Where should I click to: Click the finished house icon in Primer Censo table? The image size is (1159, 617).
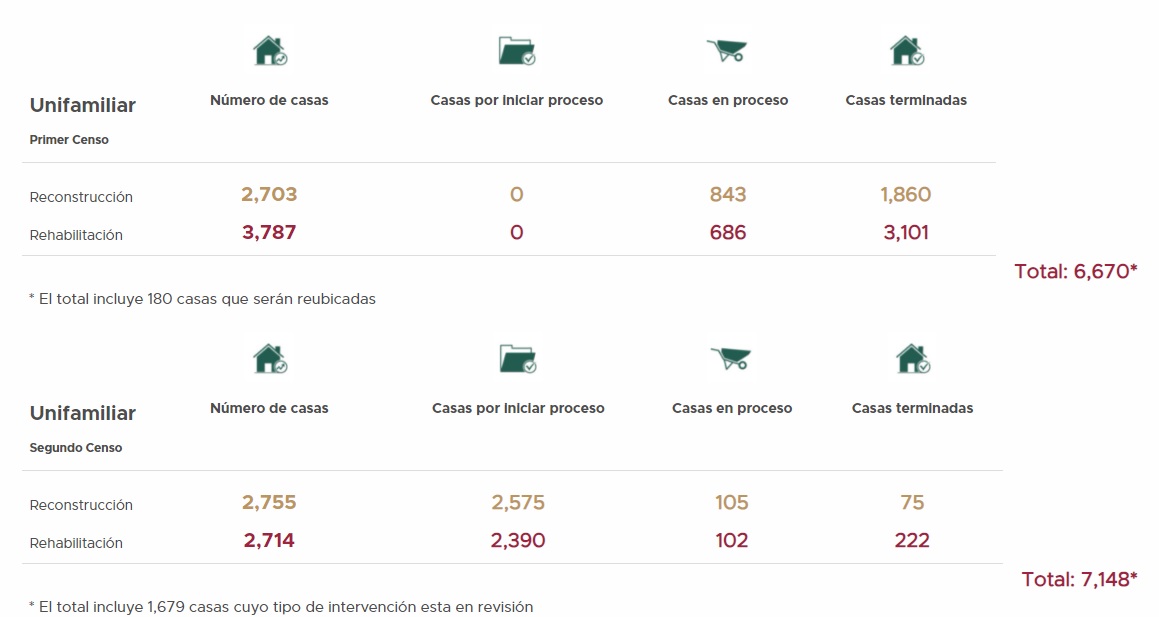pos(906,51)
